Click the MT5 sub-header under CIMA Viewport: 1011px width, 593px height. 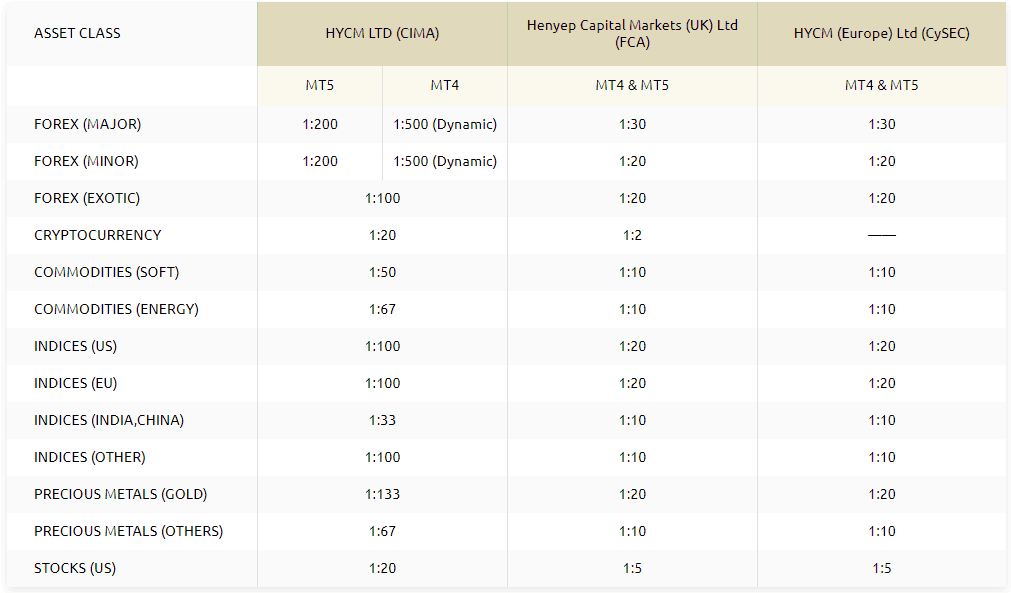click(x=320, y=85)
